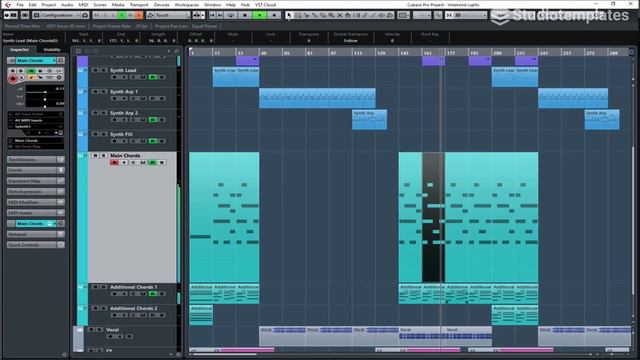Solo the Synth Fill track
Viewport: 640px width, 360px height.
pyautogui.click(x=104, y=134)
